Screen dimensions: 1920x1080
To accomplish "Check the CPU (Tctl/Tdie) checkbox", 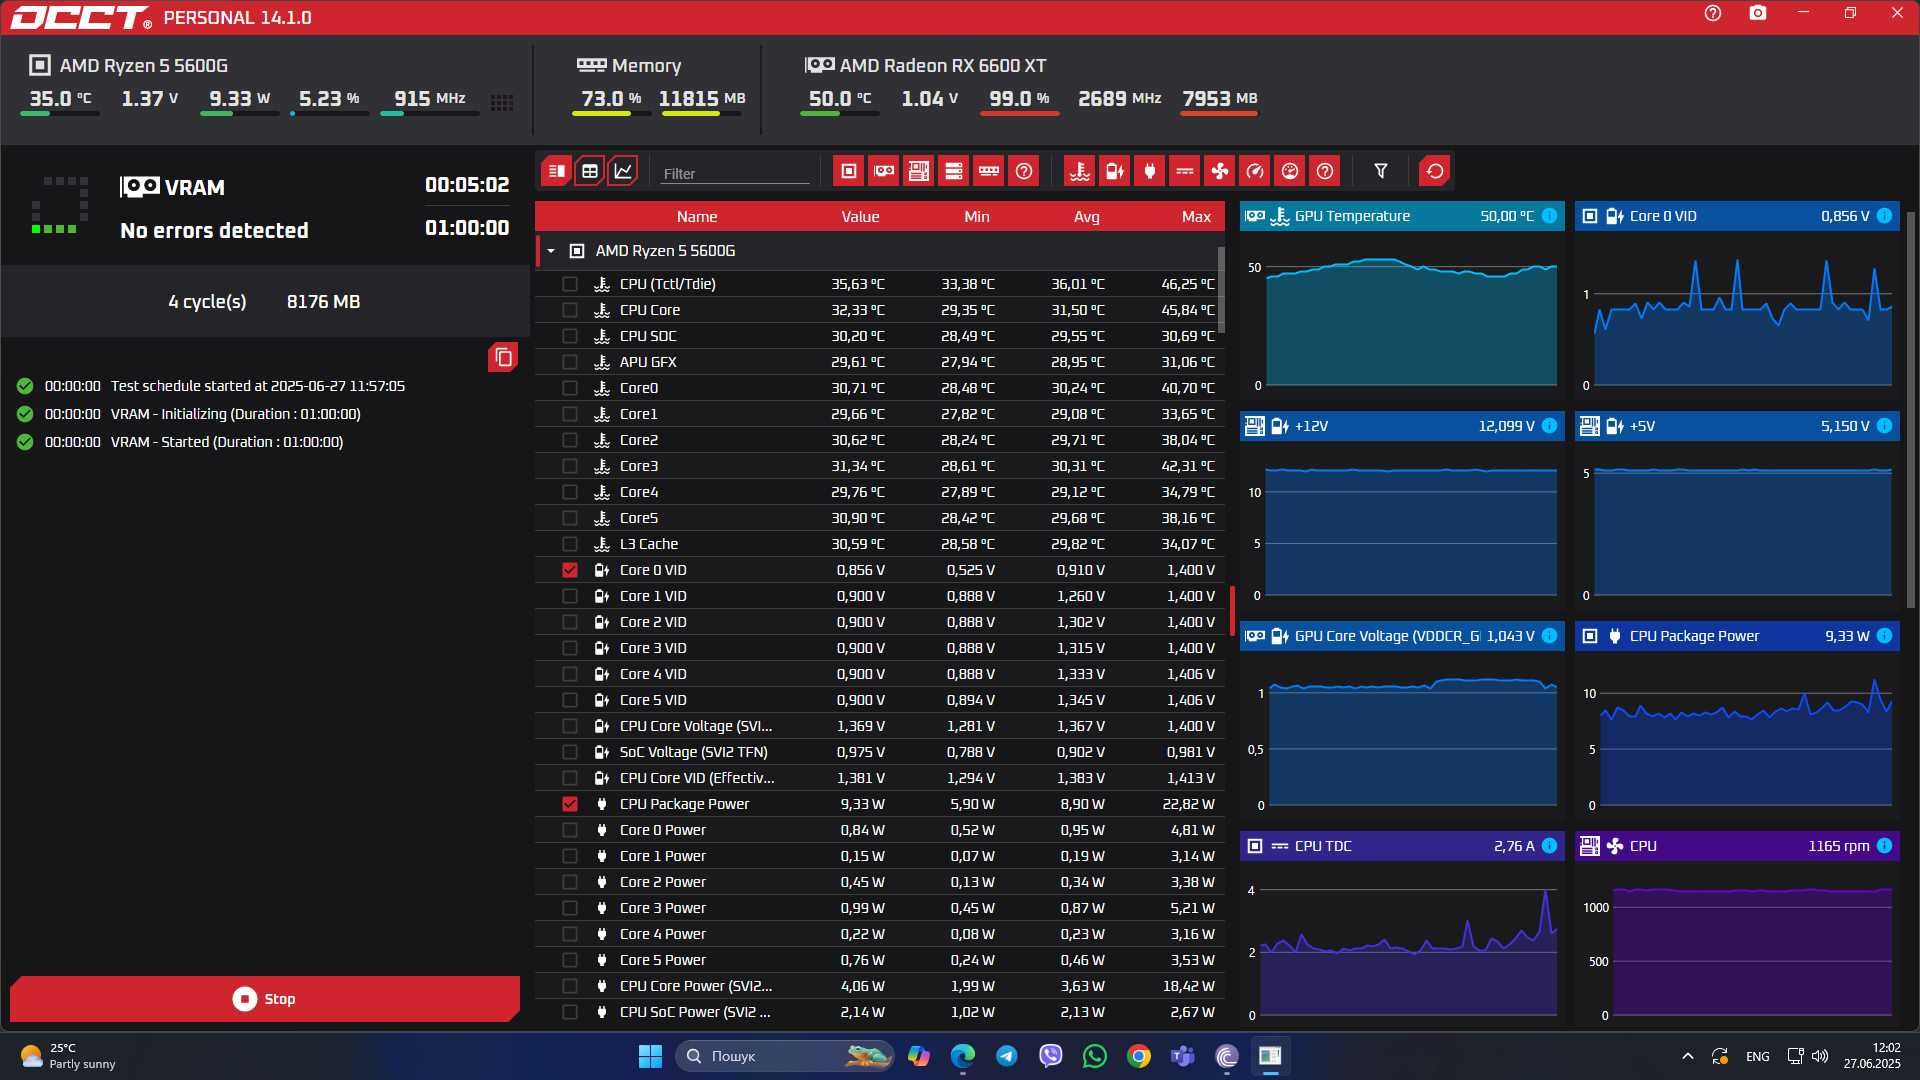I will (x=570, y=284).
